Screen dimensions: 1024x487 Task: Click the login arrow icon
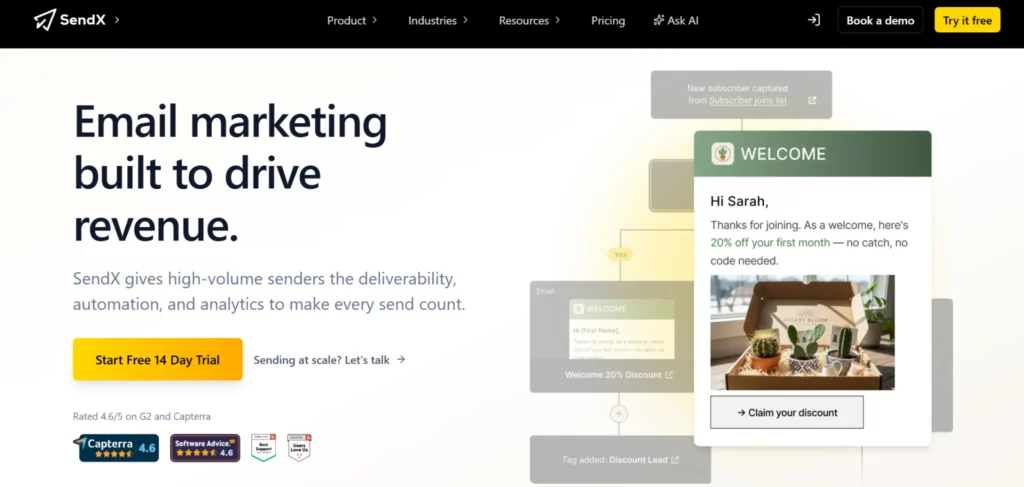(x=813, y=20)
